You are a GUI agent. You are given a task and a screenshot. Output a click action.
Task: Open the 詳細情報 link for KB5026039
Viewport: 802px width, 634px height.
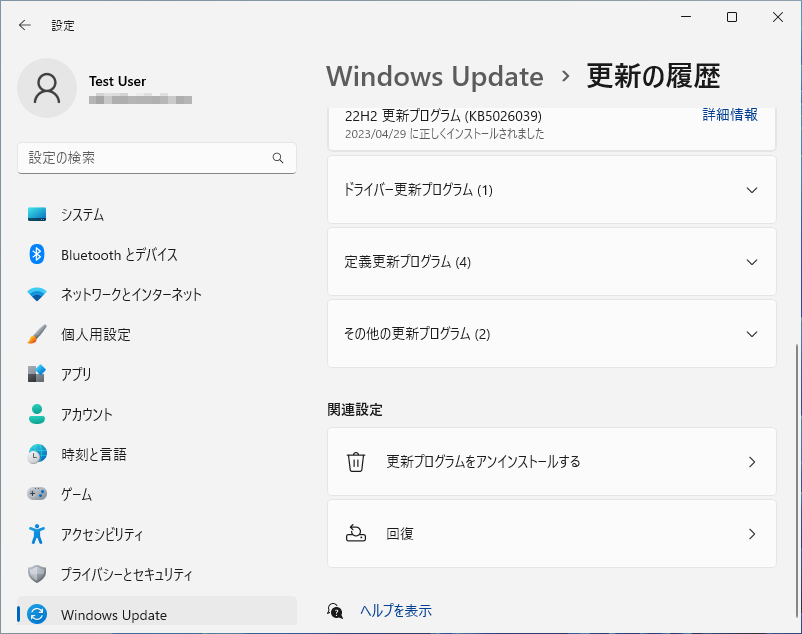point(729,115)
